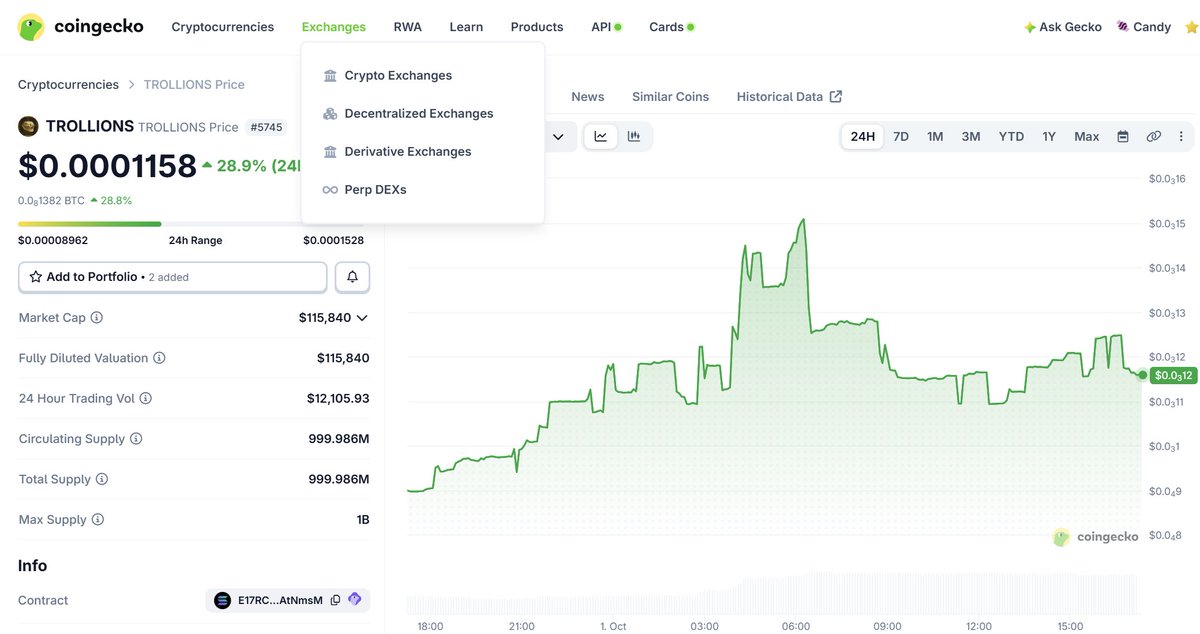
Task: Click the $0.0001528 range high value
Action: [x=334, y=240]
